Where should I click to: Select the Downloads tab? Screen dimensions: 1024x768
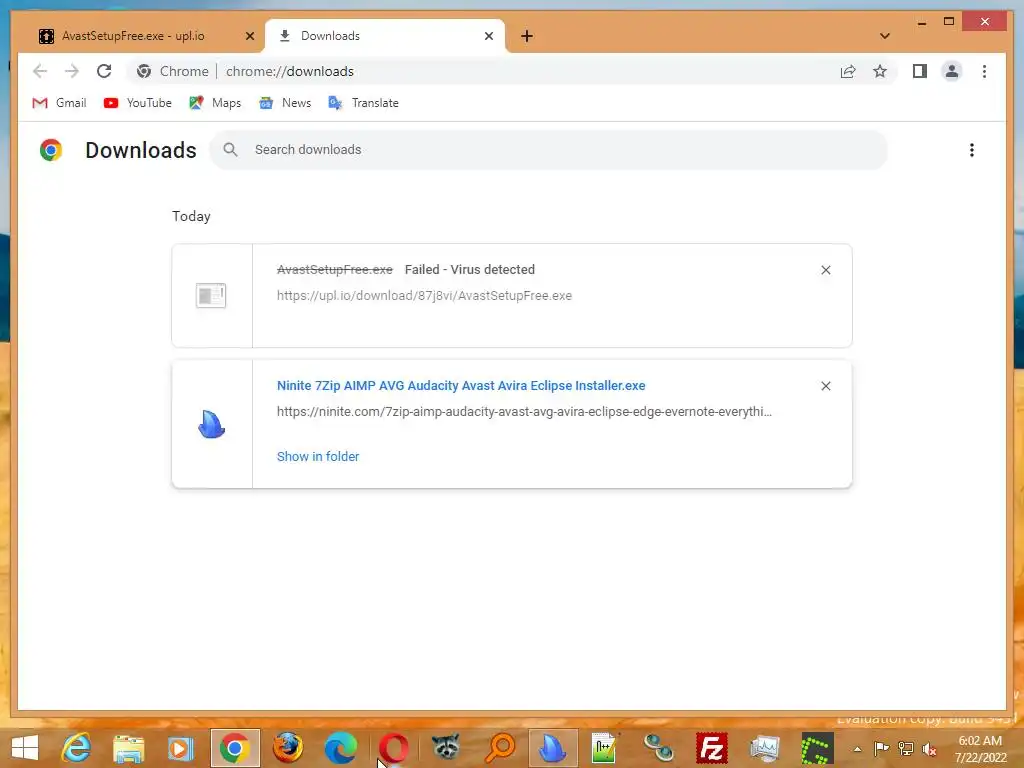pos(385,36)
